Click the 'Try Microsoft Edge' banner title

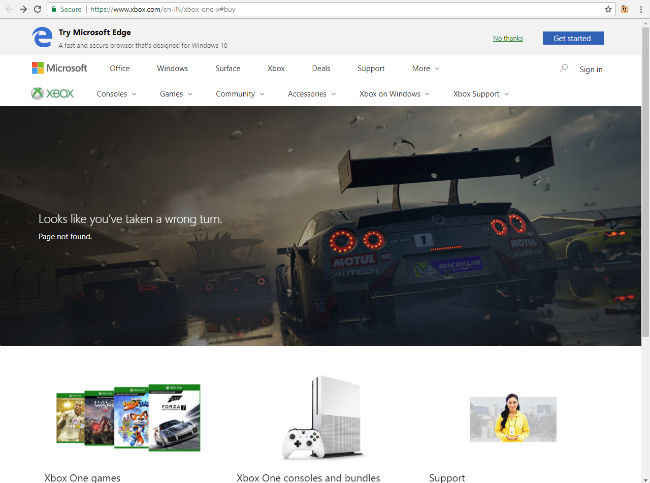tap(95, 32)
